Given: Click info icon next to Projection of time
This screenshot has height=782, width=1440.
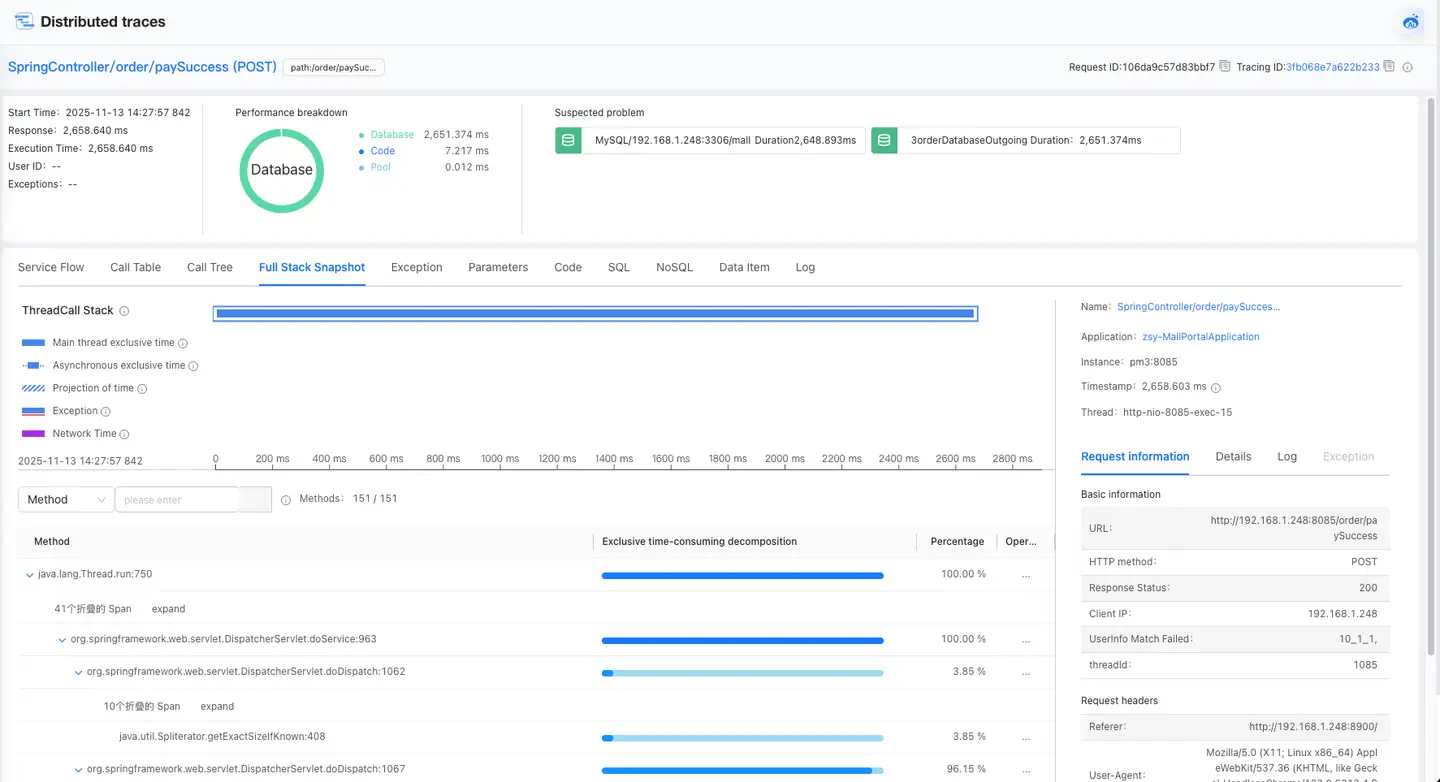Looking at the screenshot, I should tap(142, 389).
